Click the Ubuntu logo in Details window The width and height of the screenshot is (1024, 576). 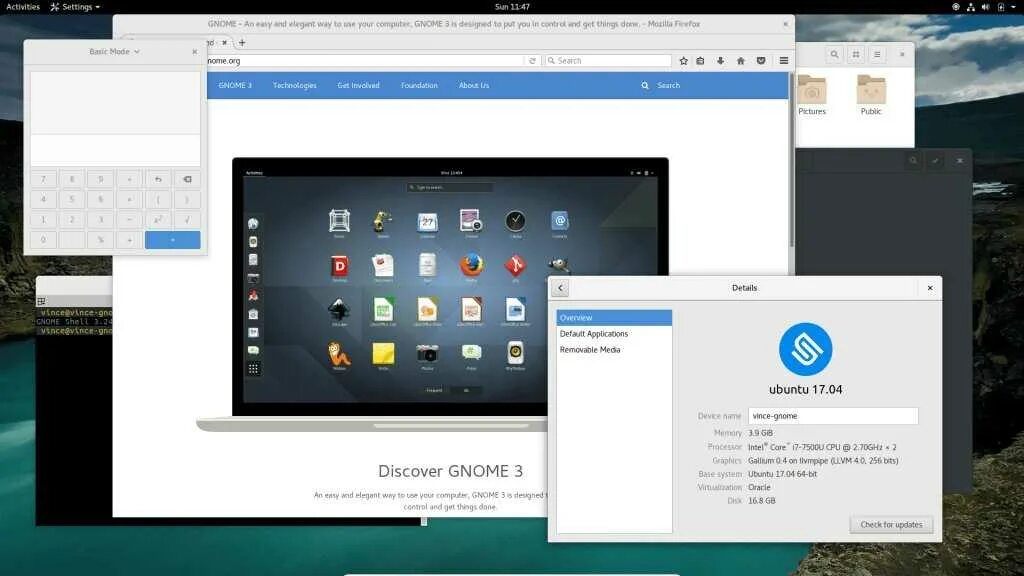805,349
